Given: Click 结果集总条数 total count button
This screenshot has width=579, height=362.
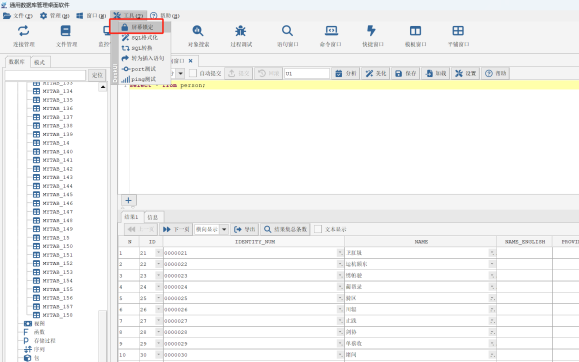Looking at the screenshot, I should [285, 229].
